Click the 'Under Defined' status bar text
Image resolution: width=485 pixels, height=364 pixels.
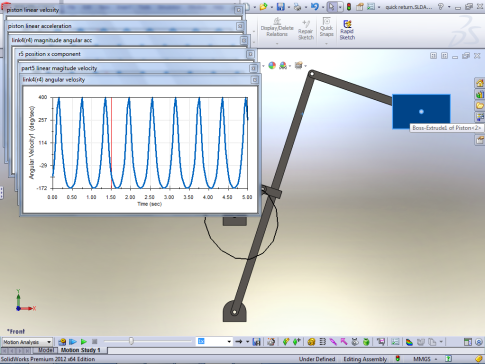[x=317, y=359]
